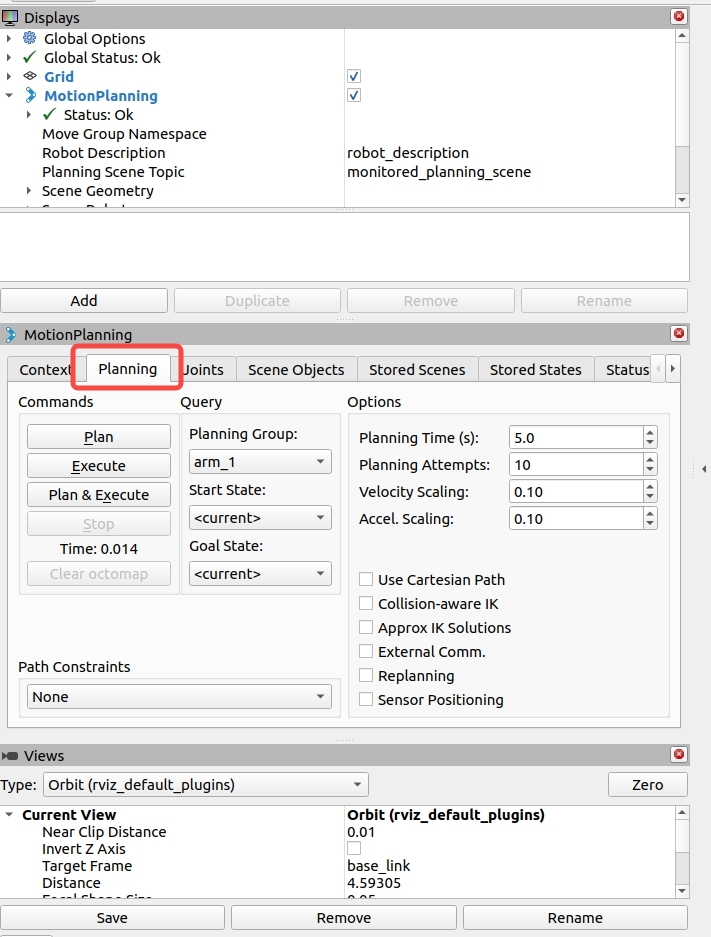711x937 pixels.
Task: Enable Collision-aware IK option
Action: tap(366, 604)
